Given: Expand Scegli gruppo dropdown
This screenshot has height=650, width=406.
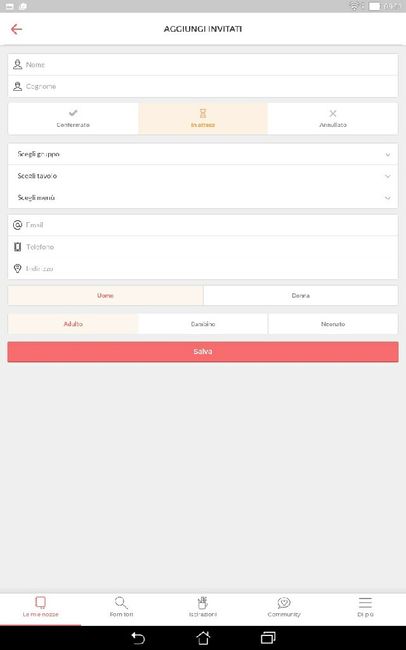Looking at the screenshot, I should (x=203, y=154).
